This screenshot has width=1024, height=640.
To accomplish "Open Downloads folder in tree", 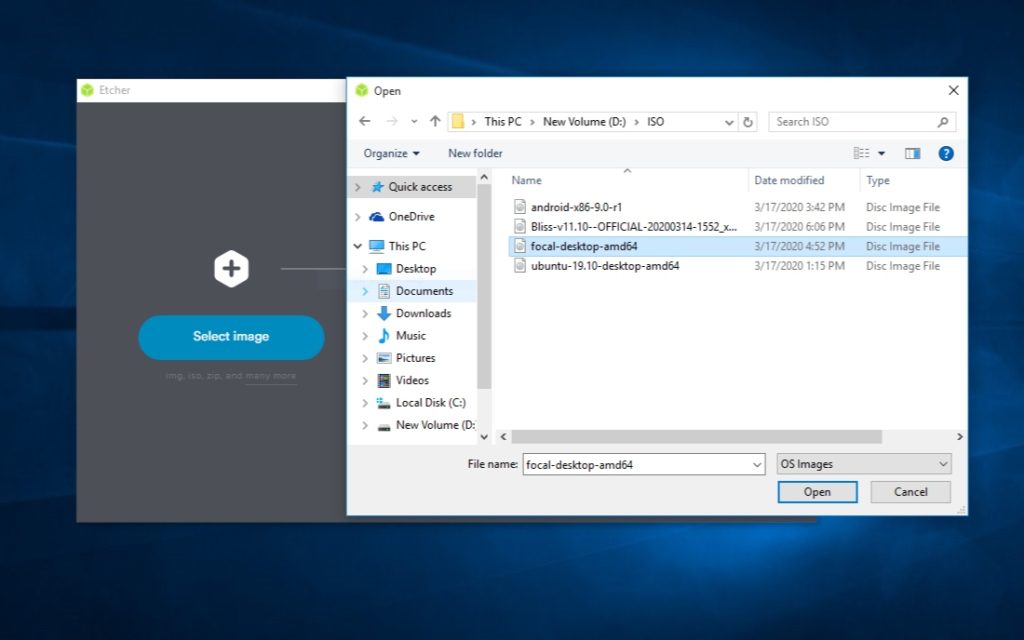I will click(x=423, y=313).
